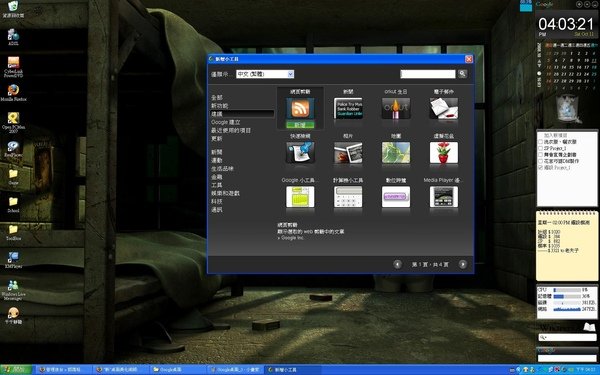Image resolution: width=600 pixels, height=375 pixels.
Task: Choose the maps gadget thumbnail
Action: coord(396,153)
